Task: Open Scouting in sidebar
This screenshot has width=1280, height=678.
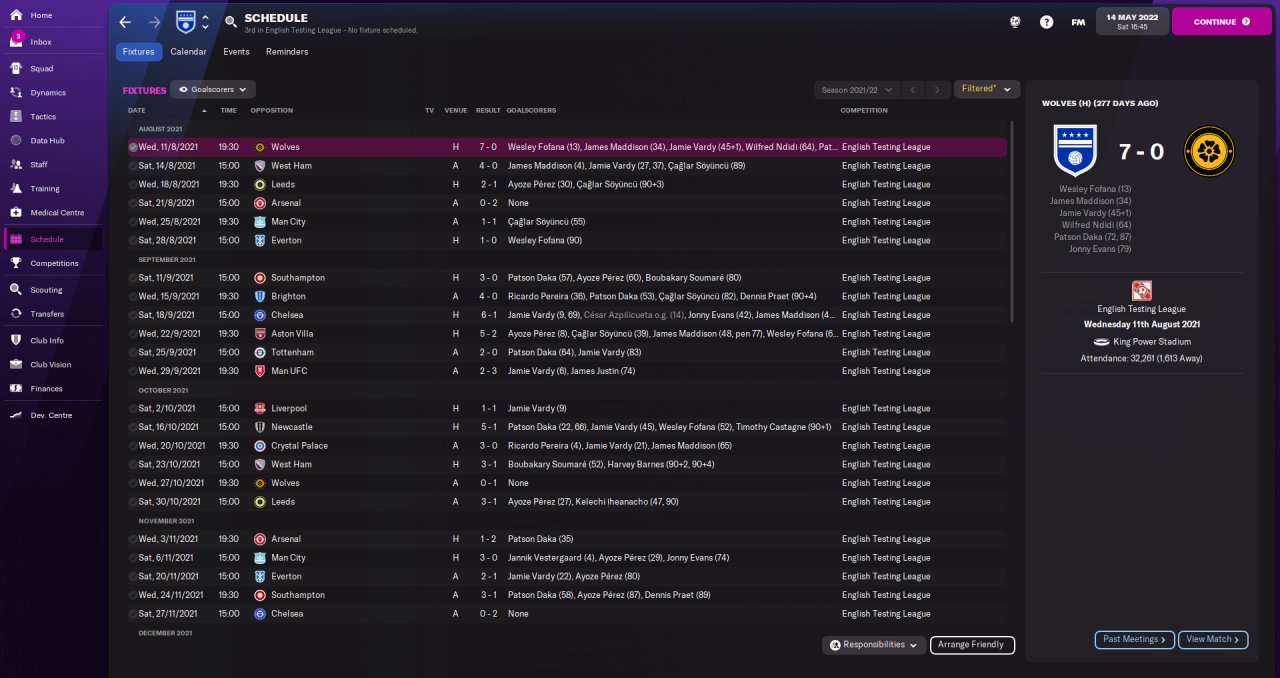Action: coord(46,290)
